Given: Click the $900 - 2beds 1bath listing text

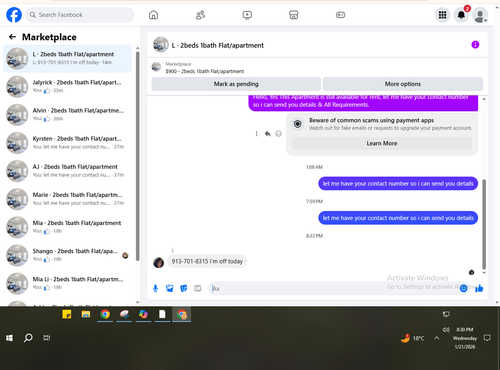Looking at the screenshot, I should click(205, 71).
